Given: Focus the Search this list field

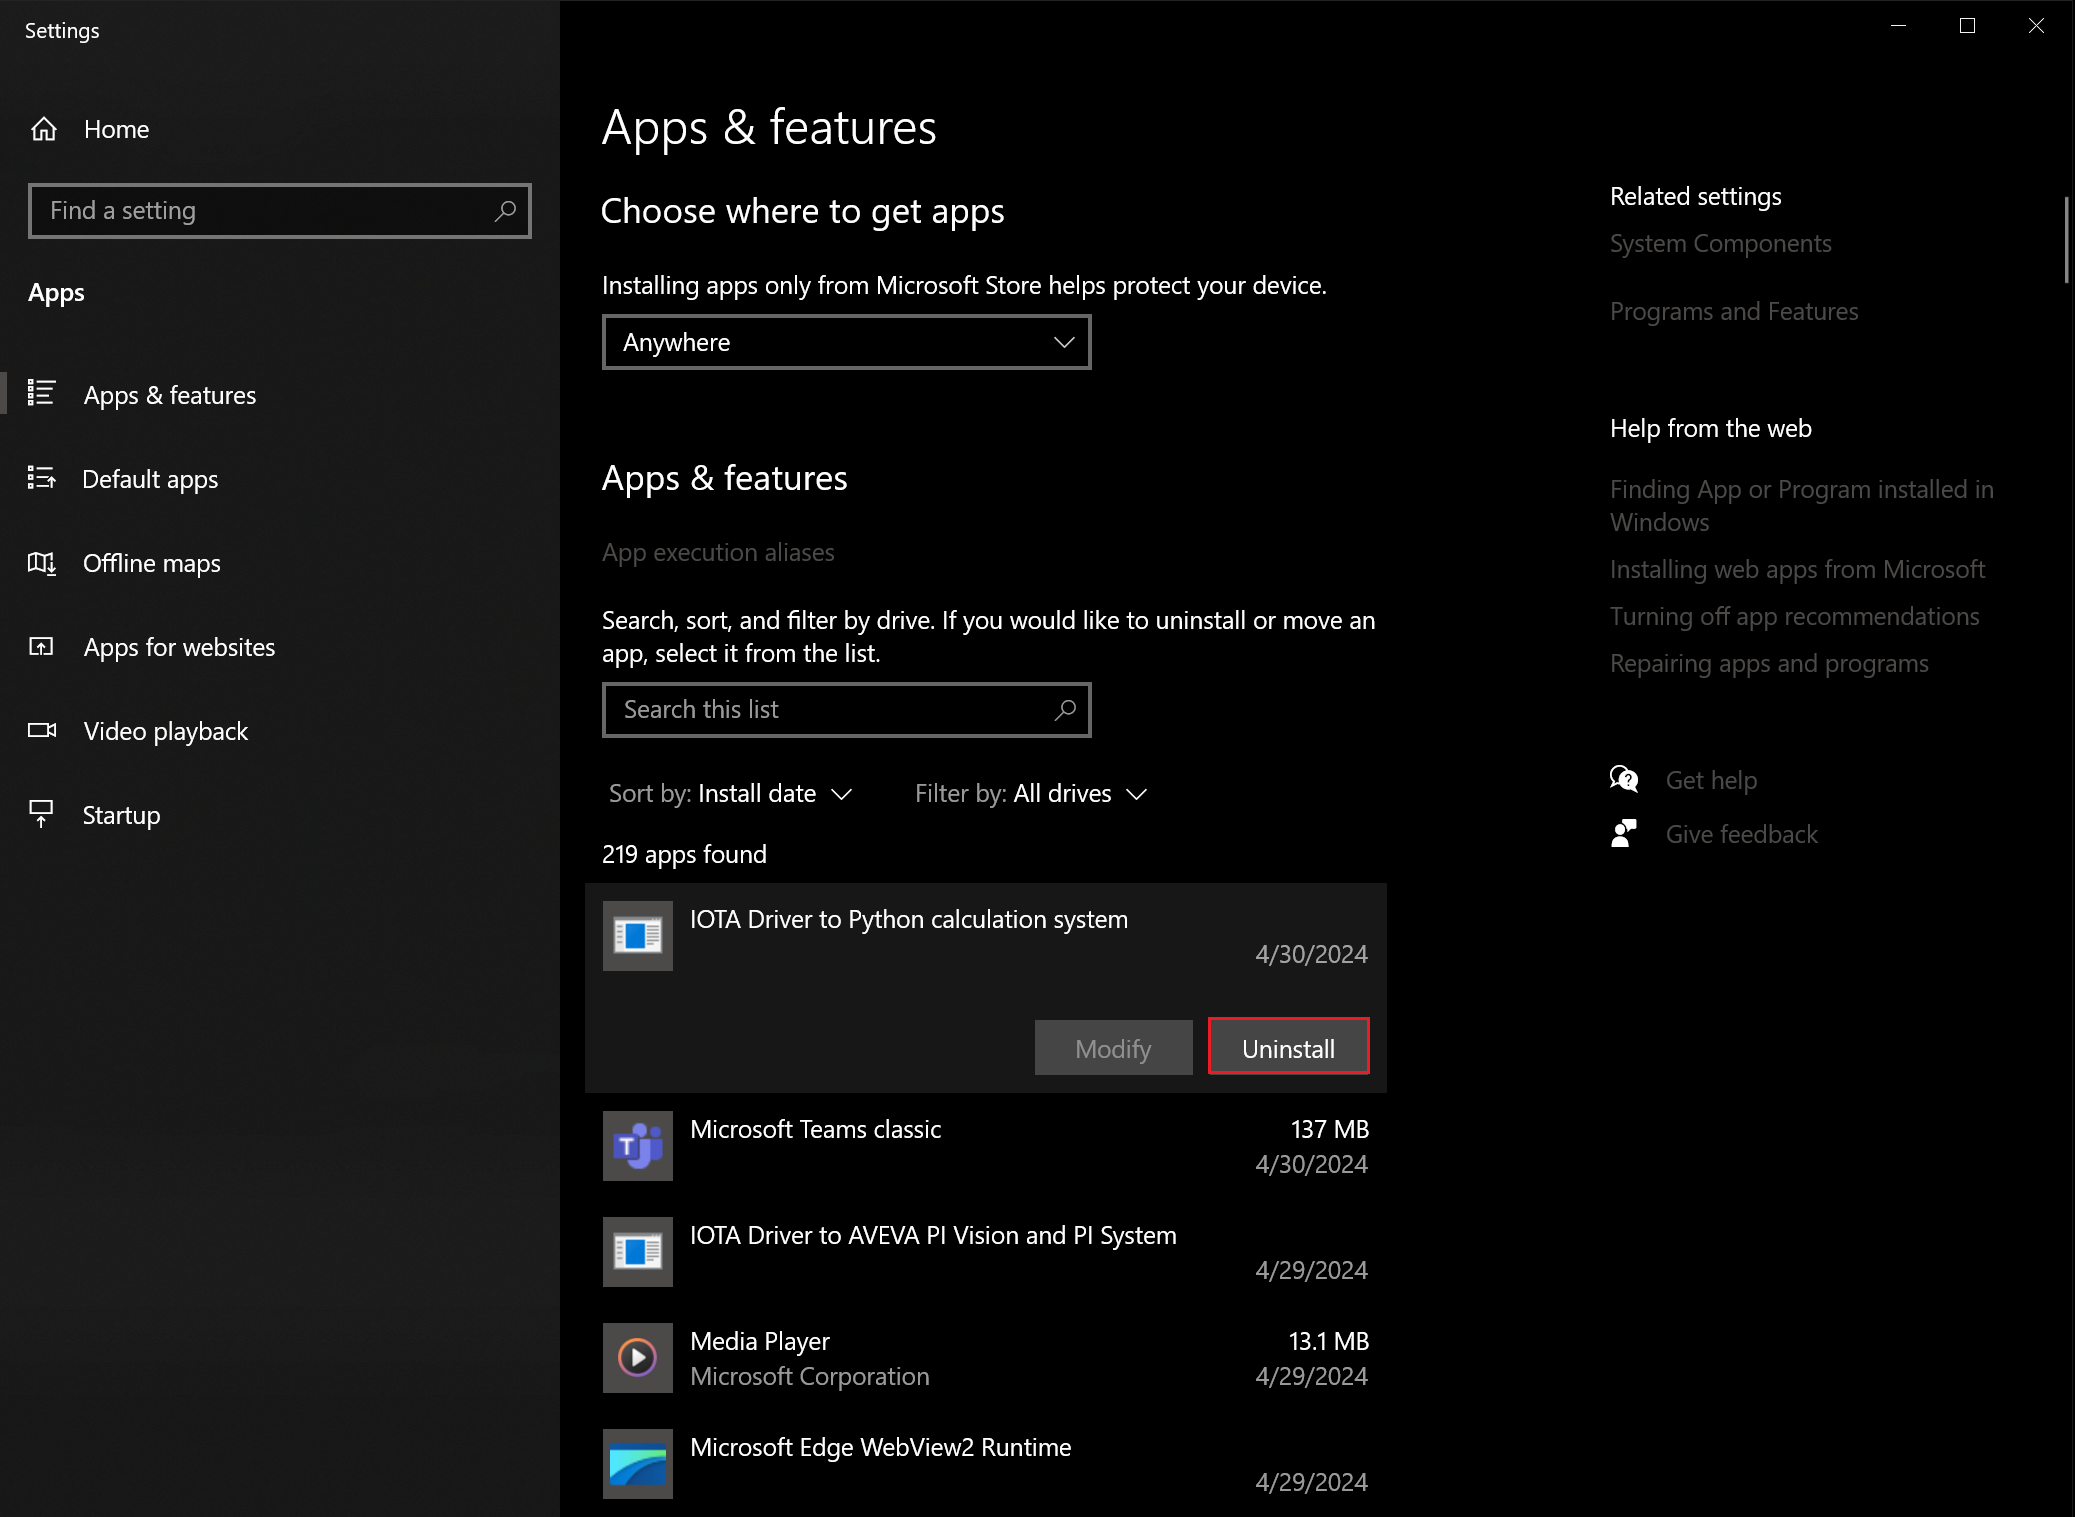Looking at the screenshot, I should (846, 709).
